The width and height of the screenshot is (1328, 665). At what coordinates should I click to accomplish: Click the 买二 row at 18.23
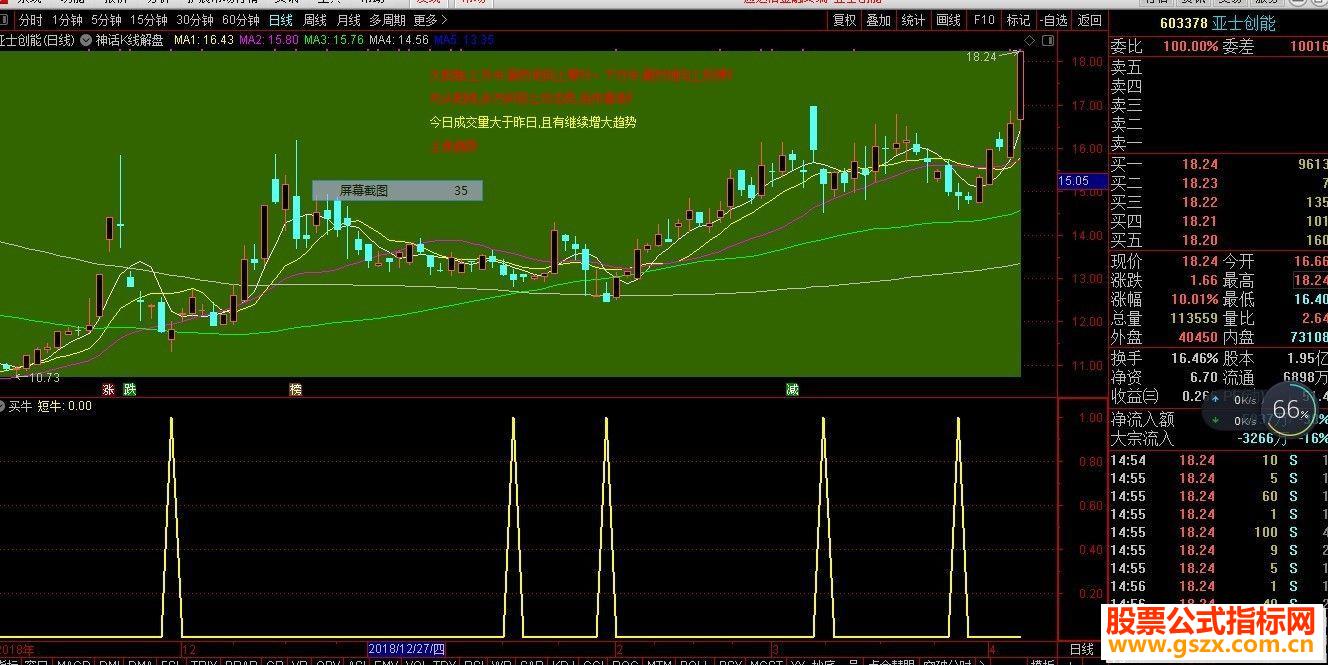(x=1219, y=183)
